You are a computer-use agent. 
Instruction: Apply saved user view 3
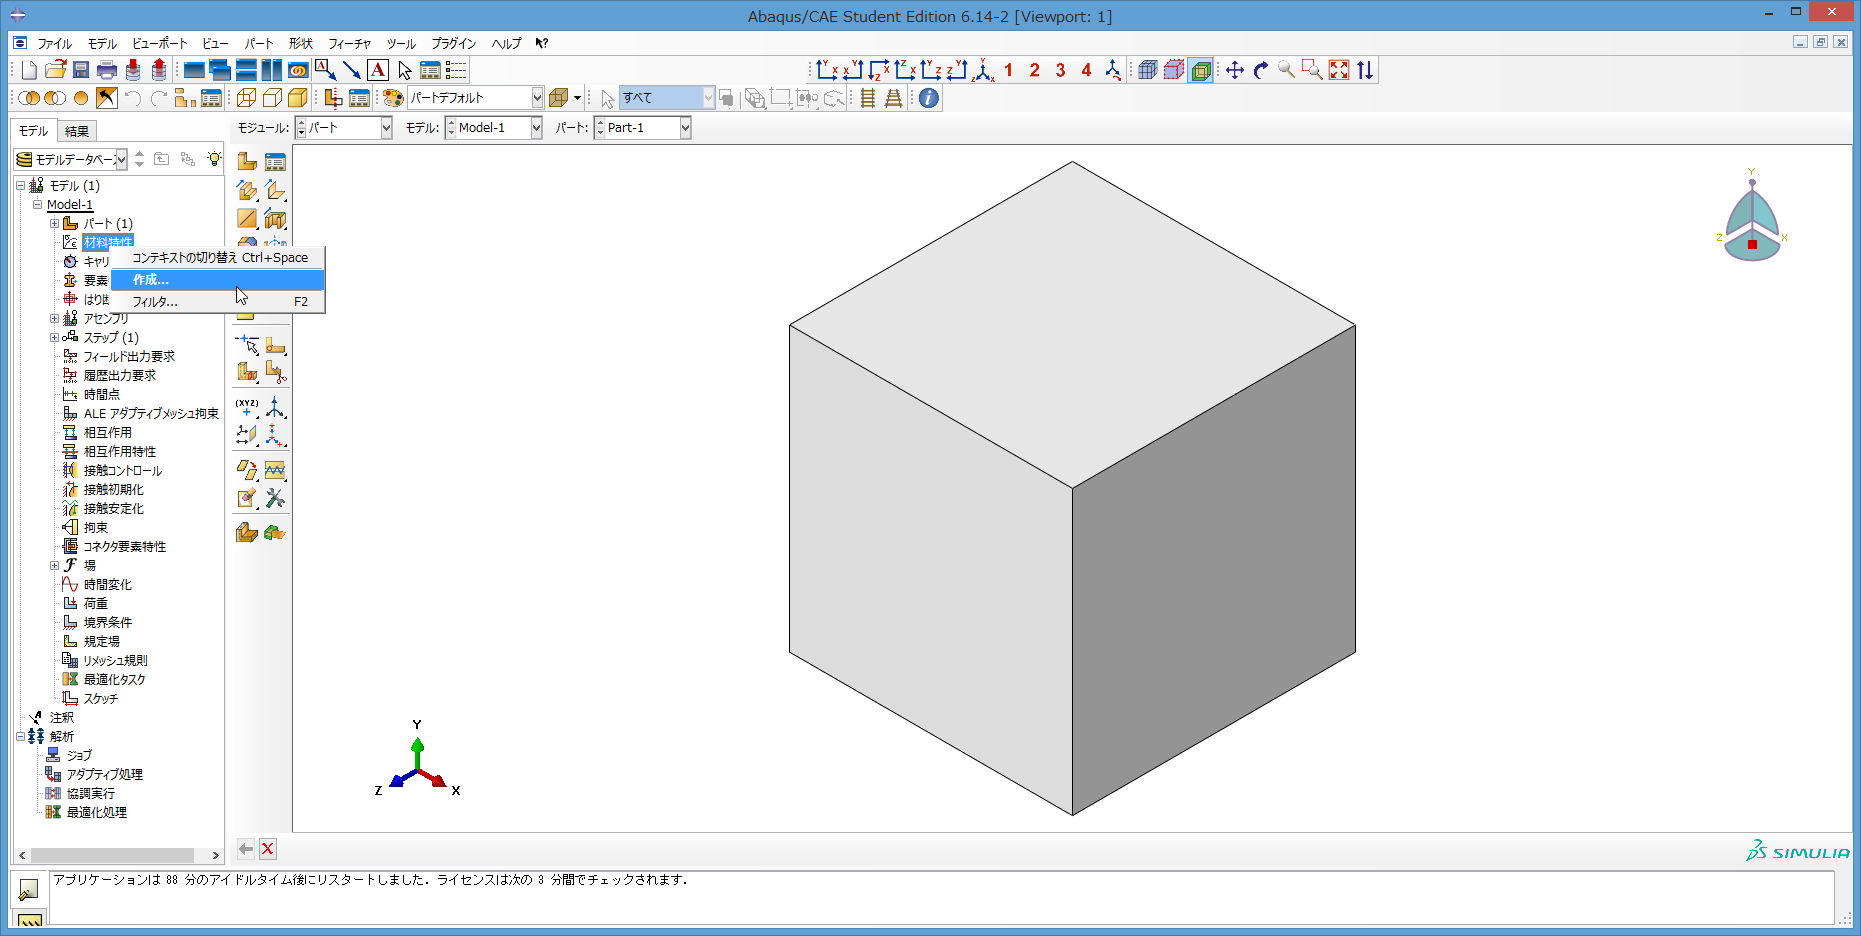tap(1060, 70)
